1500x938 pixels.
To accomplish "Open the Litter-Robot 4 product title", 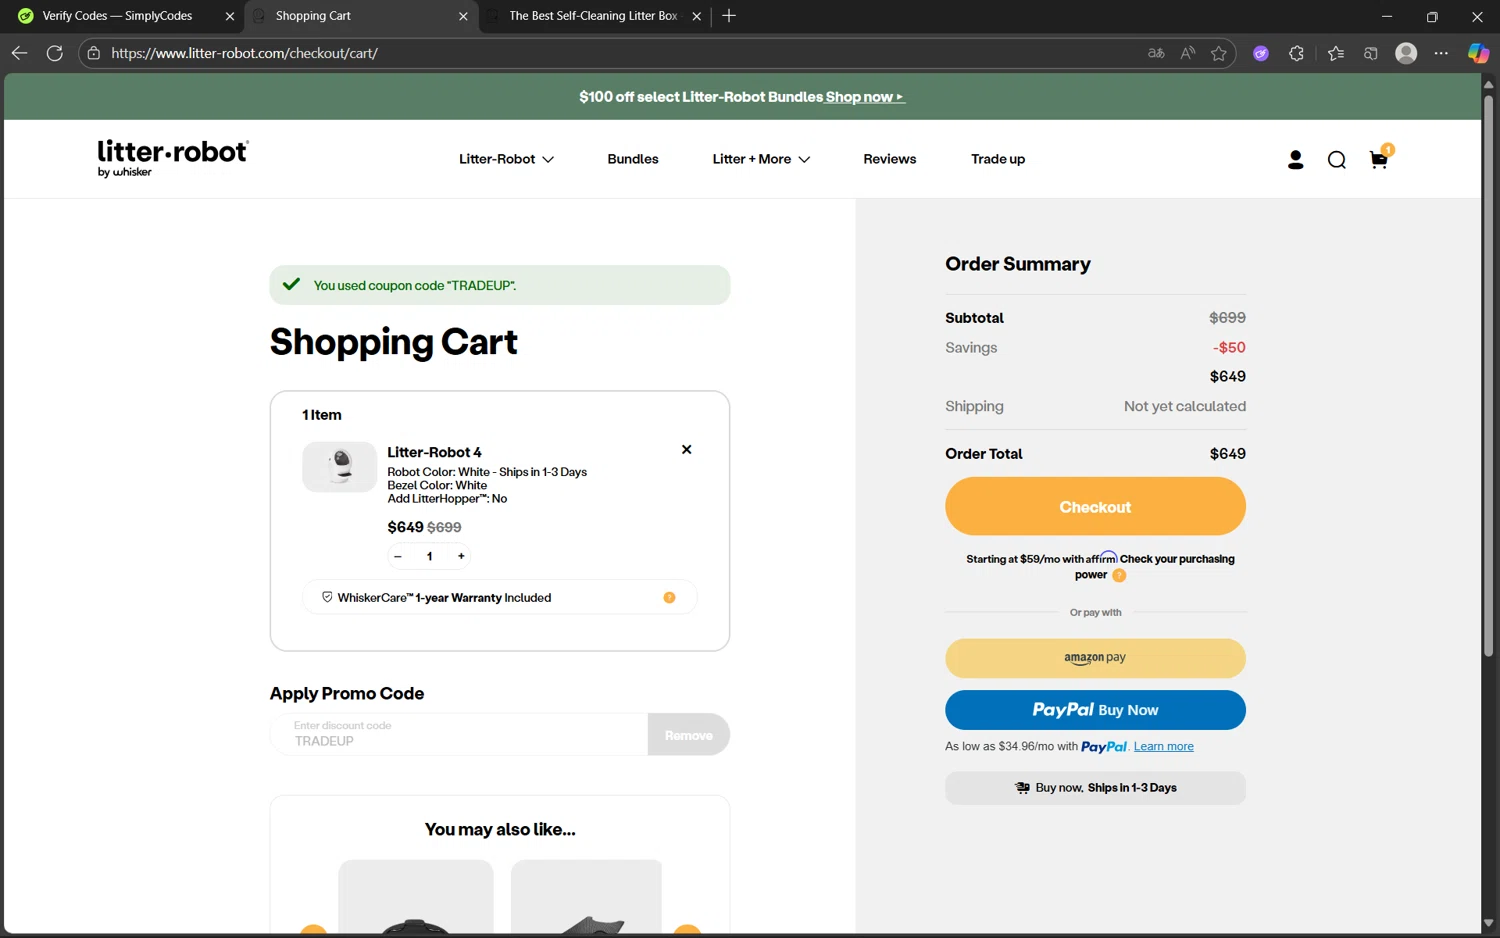I will click(434, 452).
